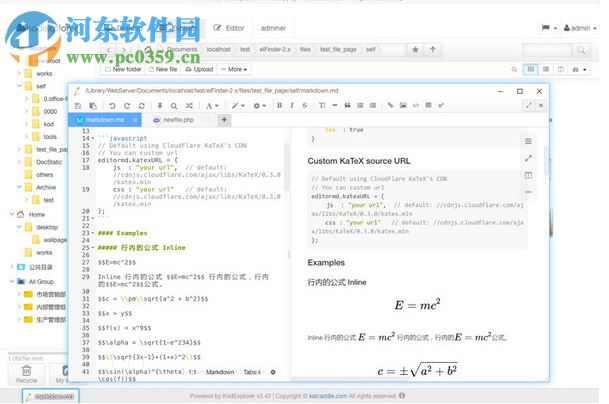Click the refresh icon in editor toolbar
The image size is (609, 404).
pos(142,106)
